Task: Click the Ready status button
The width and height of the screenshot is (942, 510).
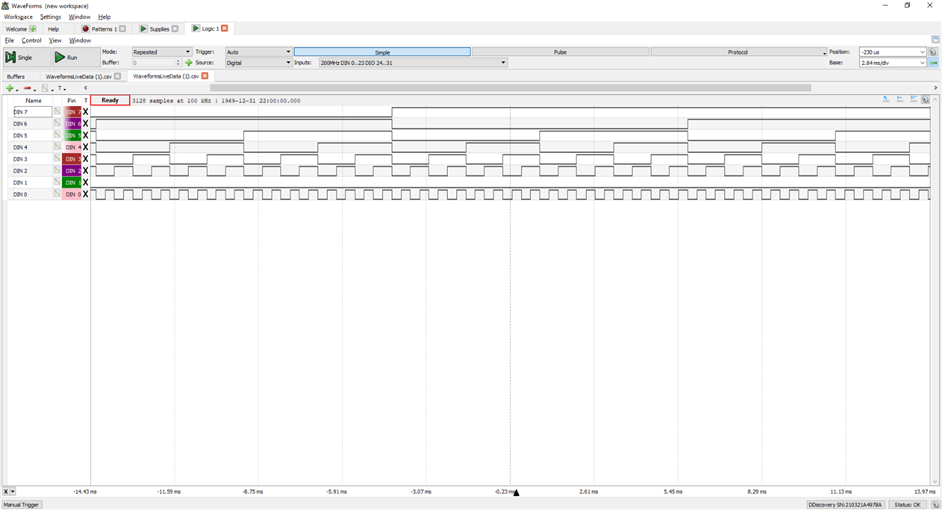Action: (110, 100)
